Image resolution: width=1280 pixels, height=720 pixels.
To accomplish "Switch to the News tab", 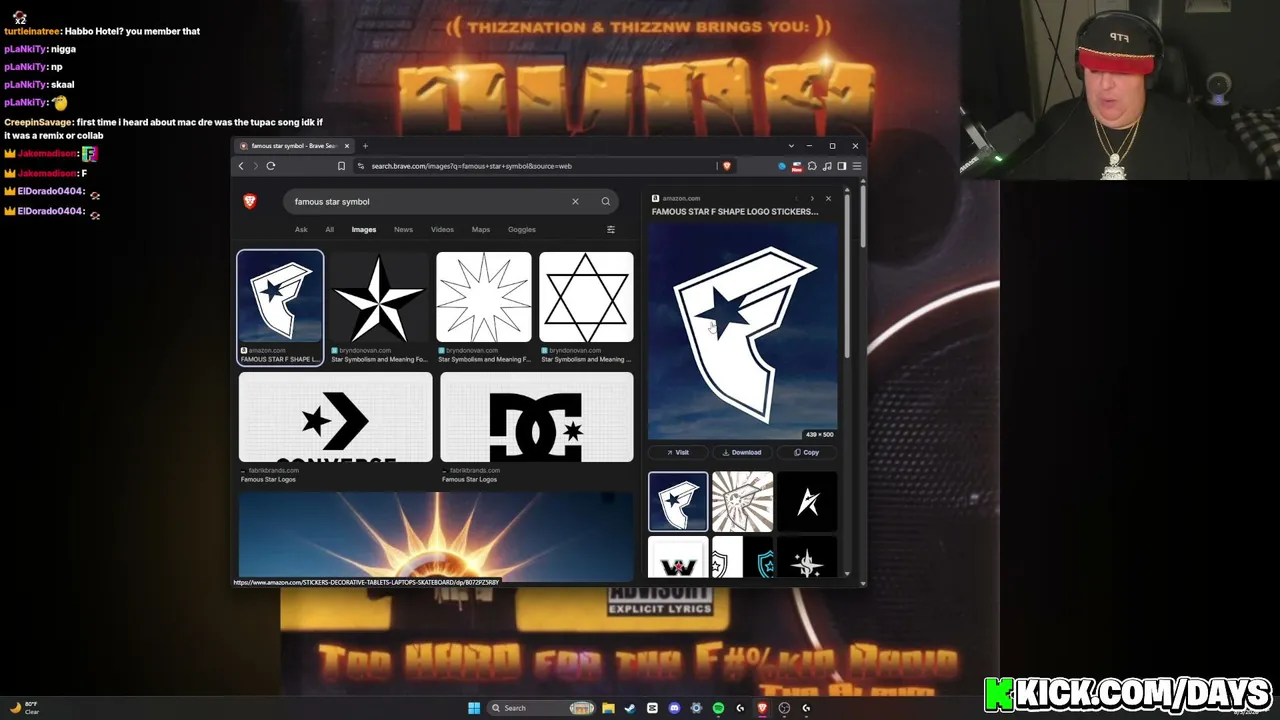I will [x=403, y=230].
